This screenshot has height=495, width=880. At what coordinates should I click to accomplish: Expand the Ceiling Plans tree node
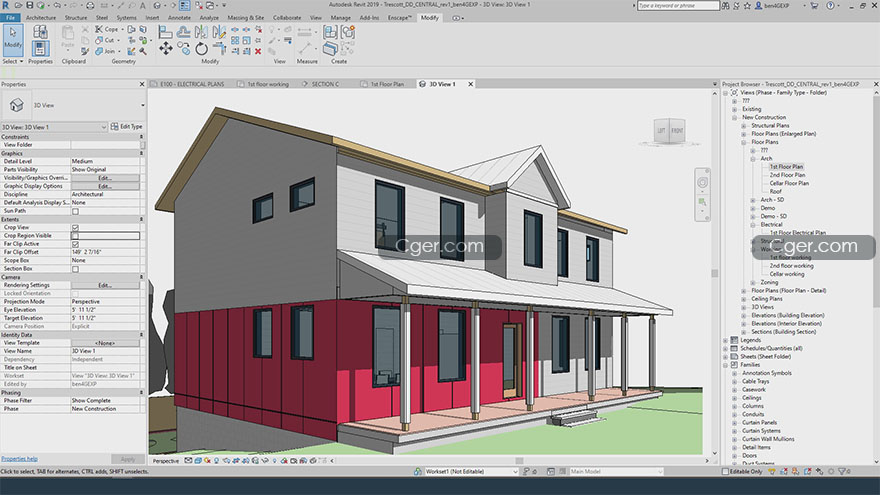point(744,299)
